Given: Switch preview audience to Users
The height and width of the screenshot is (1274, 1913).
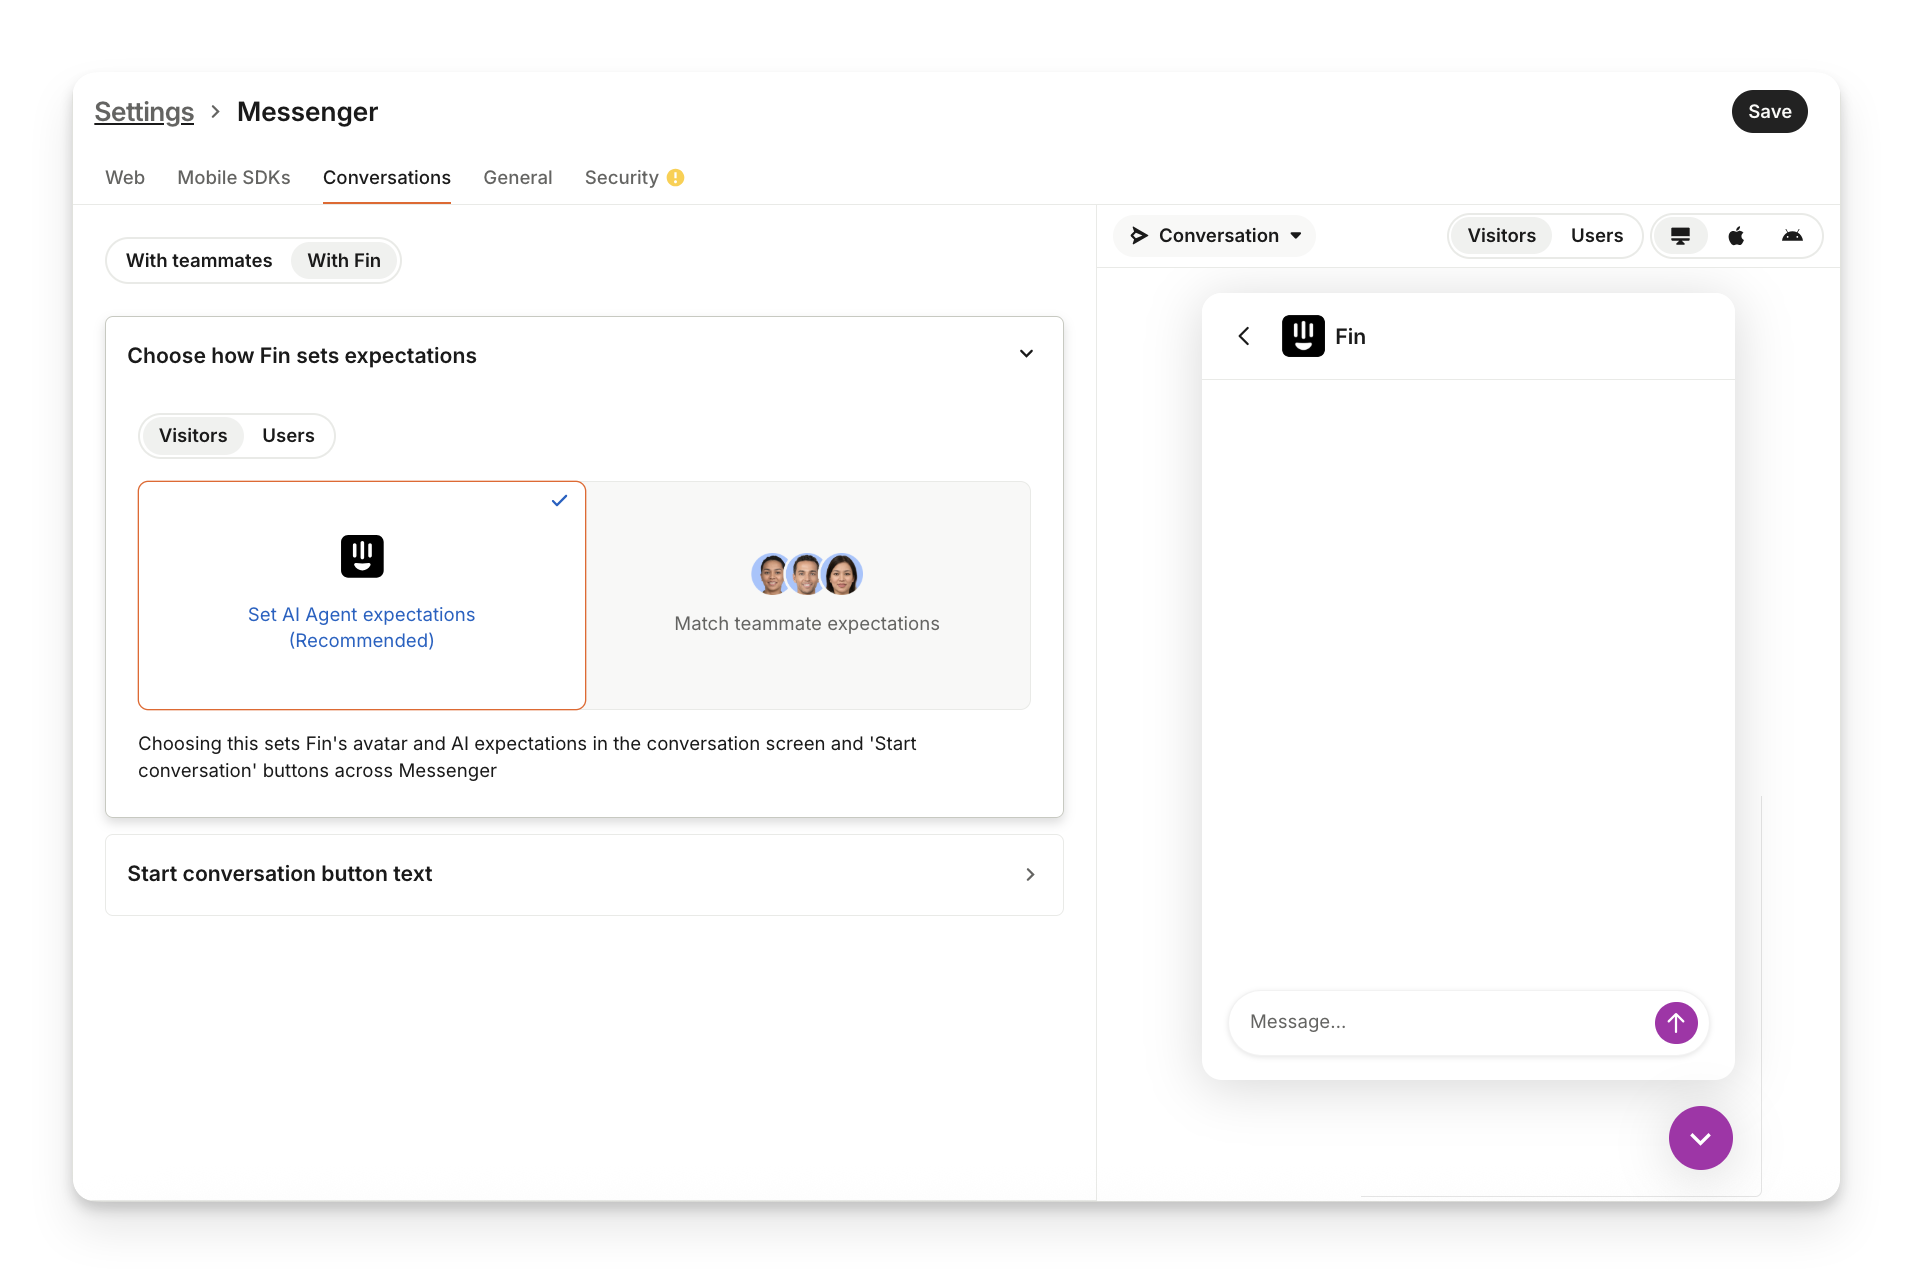Looking at the screenshot, I should (x=1596, y=236).
